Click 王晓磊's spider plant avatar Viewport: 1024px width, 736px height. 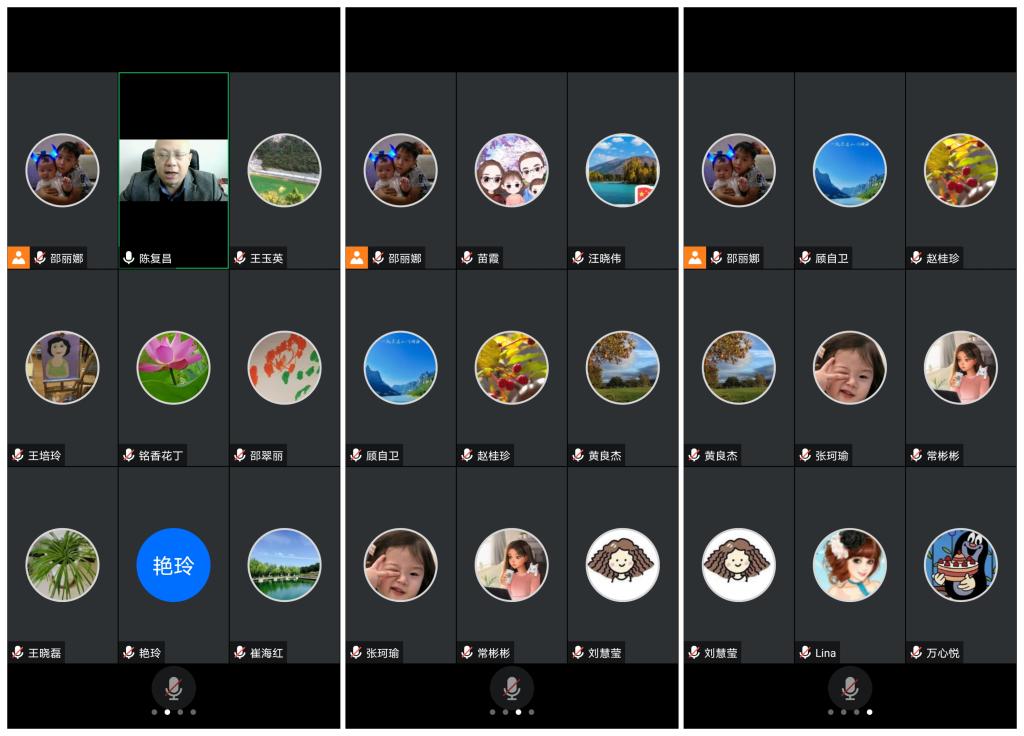point(62,565)
